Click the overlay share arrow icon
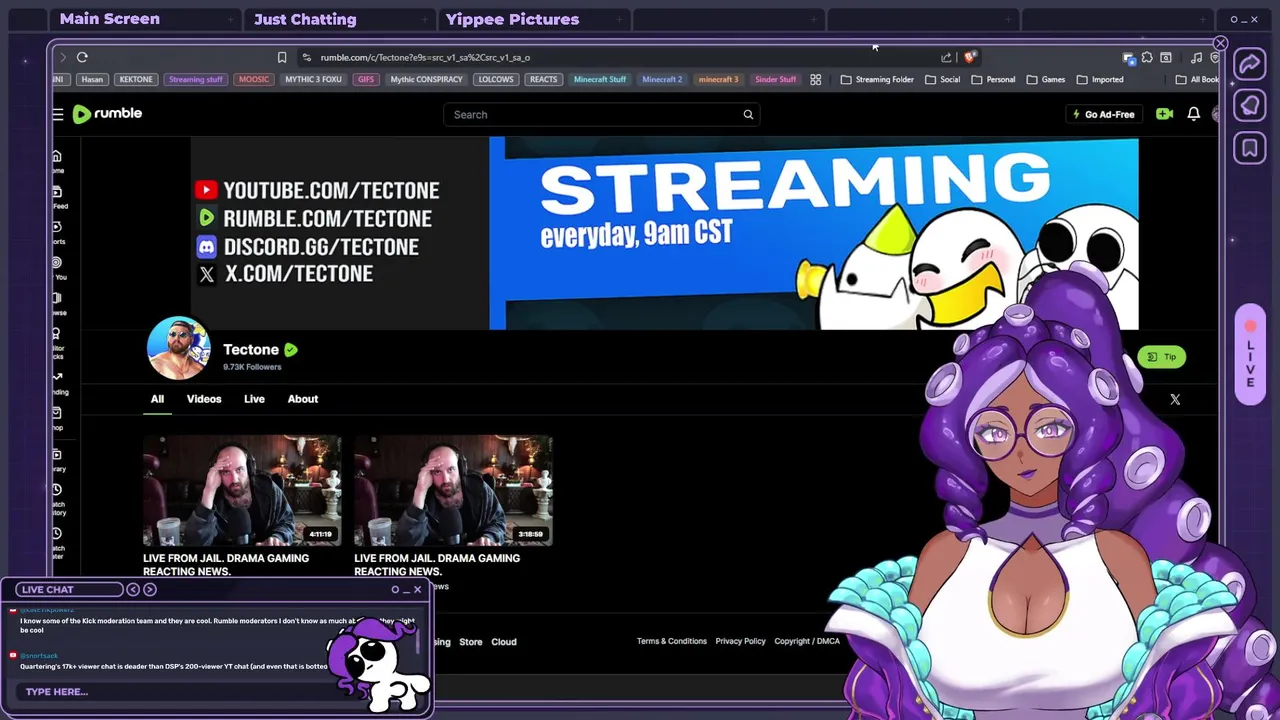The image size is (1280, 720). 1250,65
